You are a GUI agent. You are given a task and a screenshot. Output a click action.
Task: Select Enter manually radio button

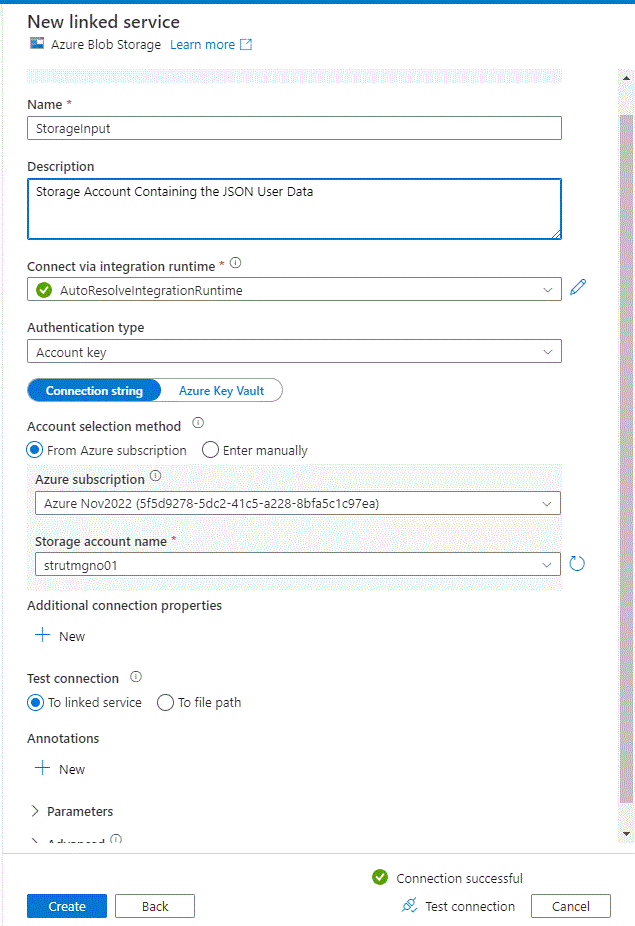click(x=210, y=450)
